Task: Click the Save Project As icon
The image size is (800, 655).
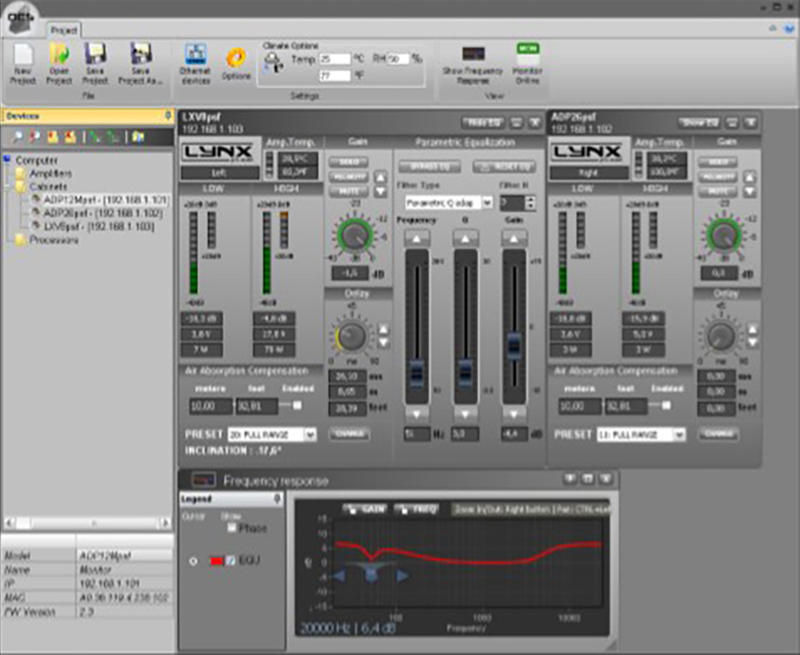Action: 140,55
